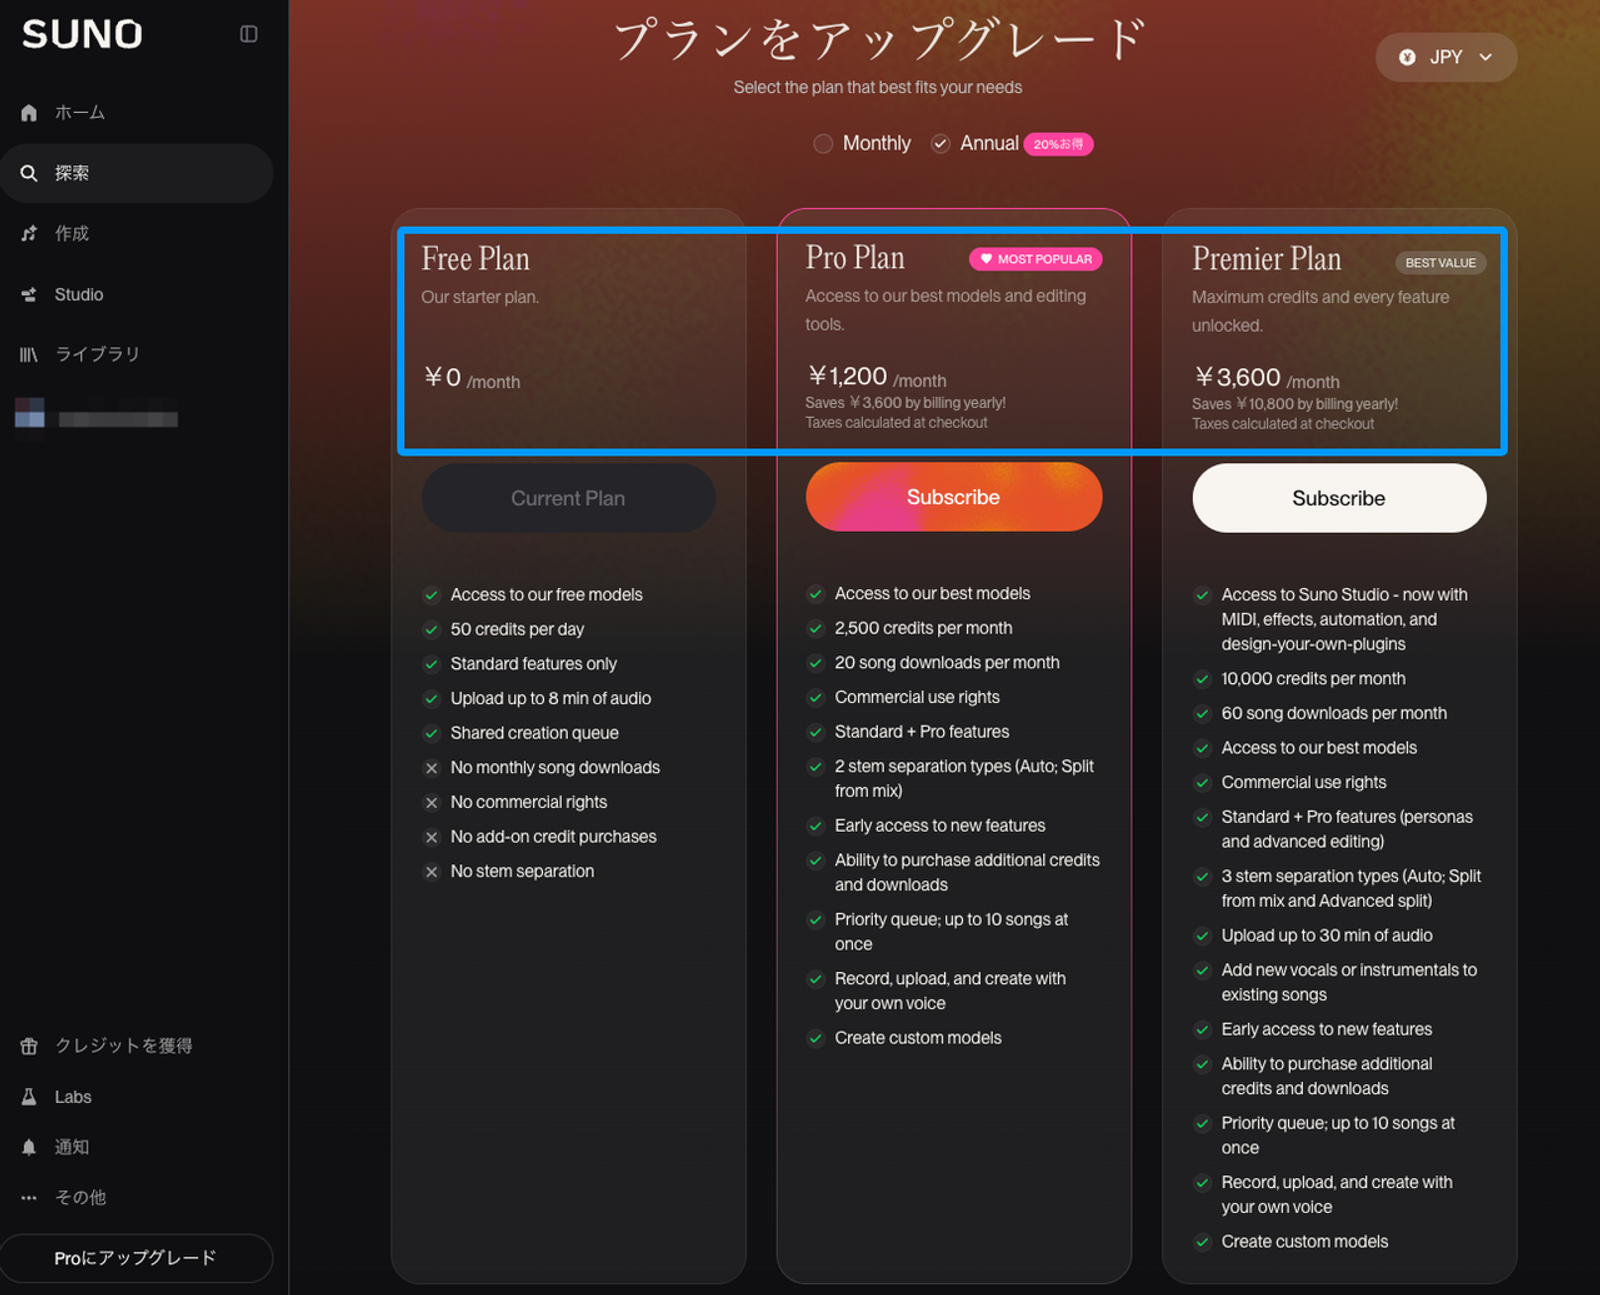Open the 作成 menu item
1600x1295 pixels.
tap(136, 233)
